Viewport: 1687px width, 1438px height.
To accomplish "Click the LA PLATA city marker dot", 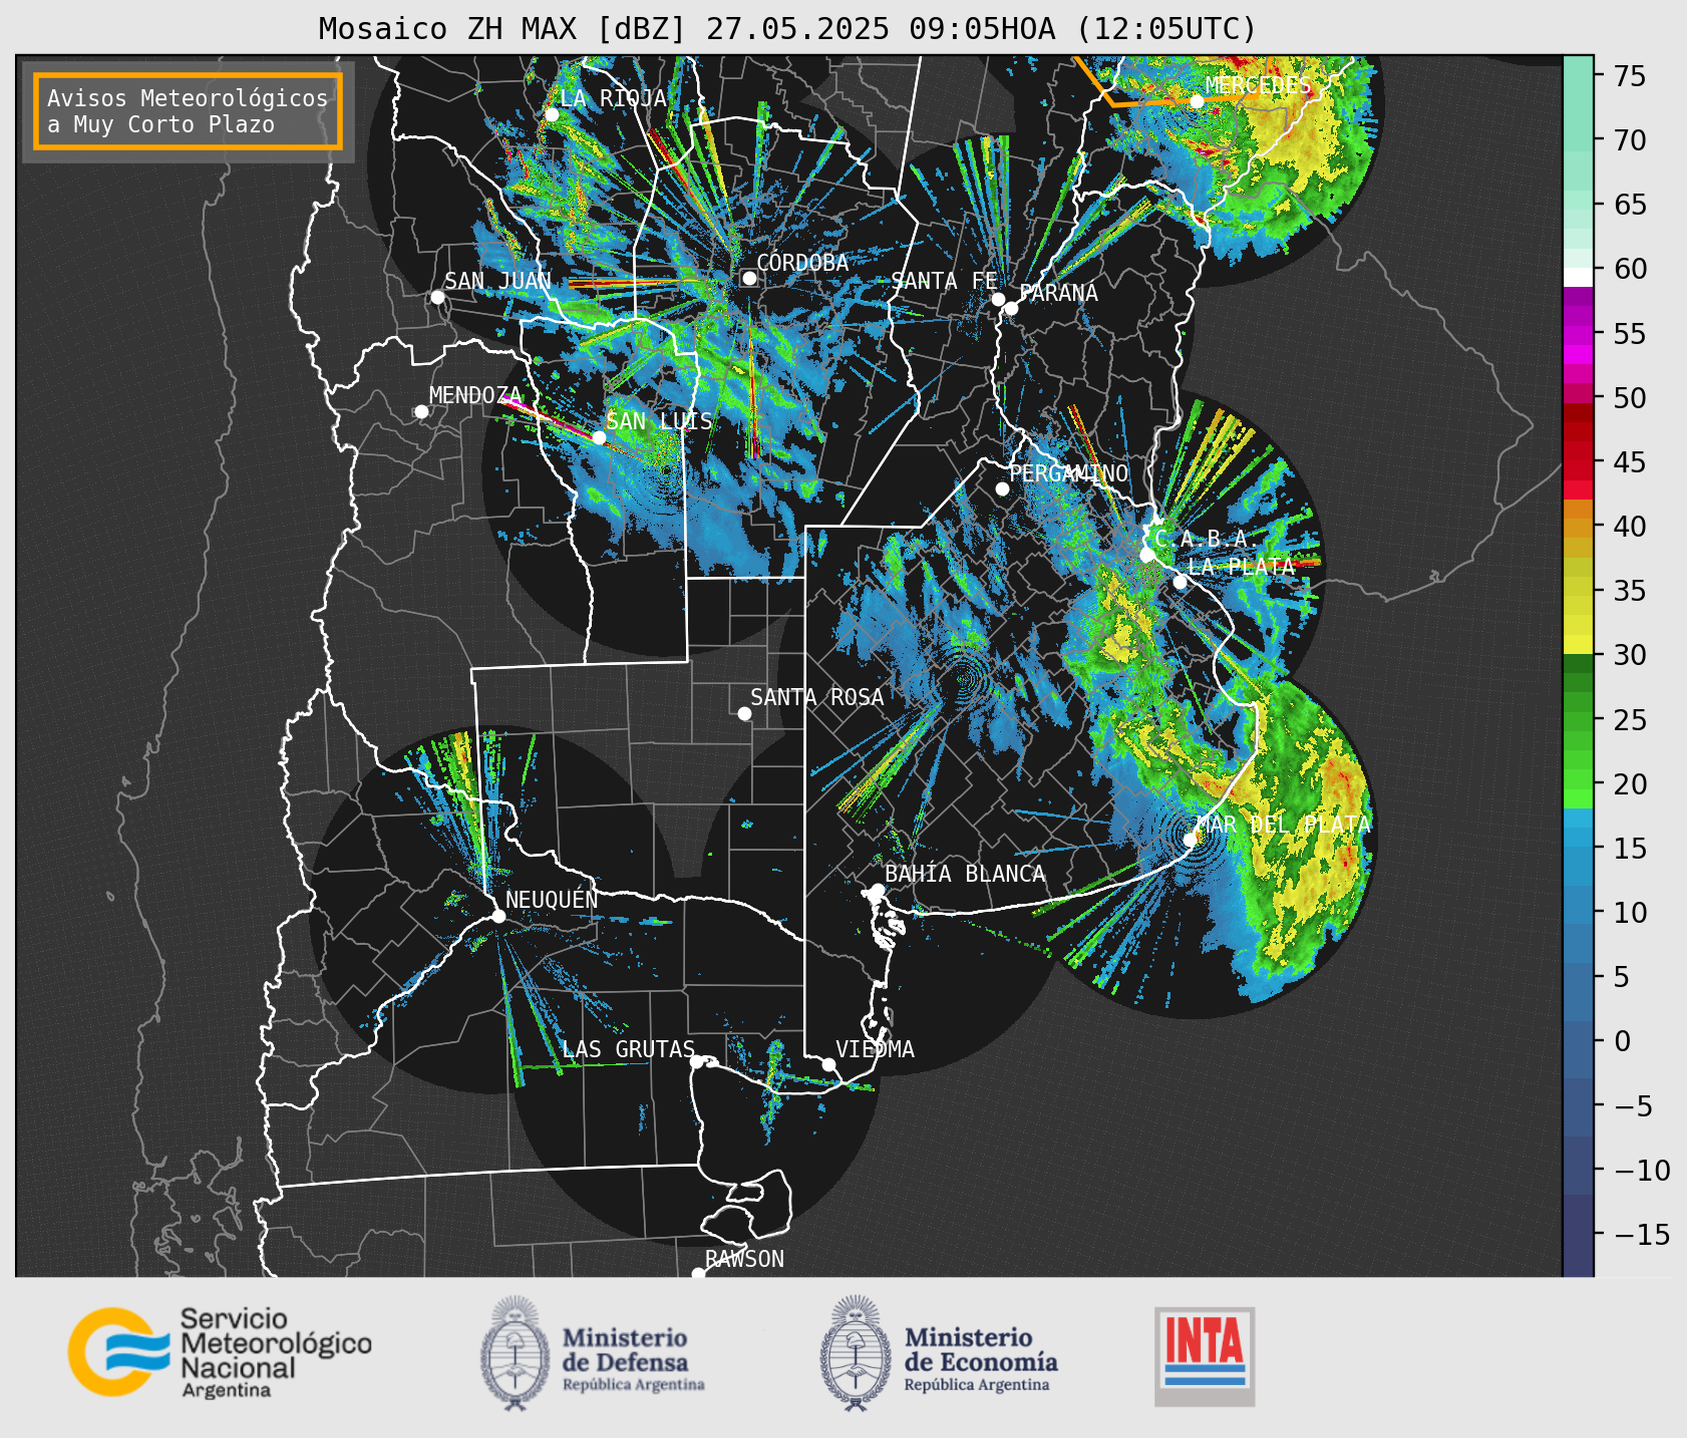I will click(1180, 582).
